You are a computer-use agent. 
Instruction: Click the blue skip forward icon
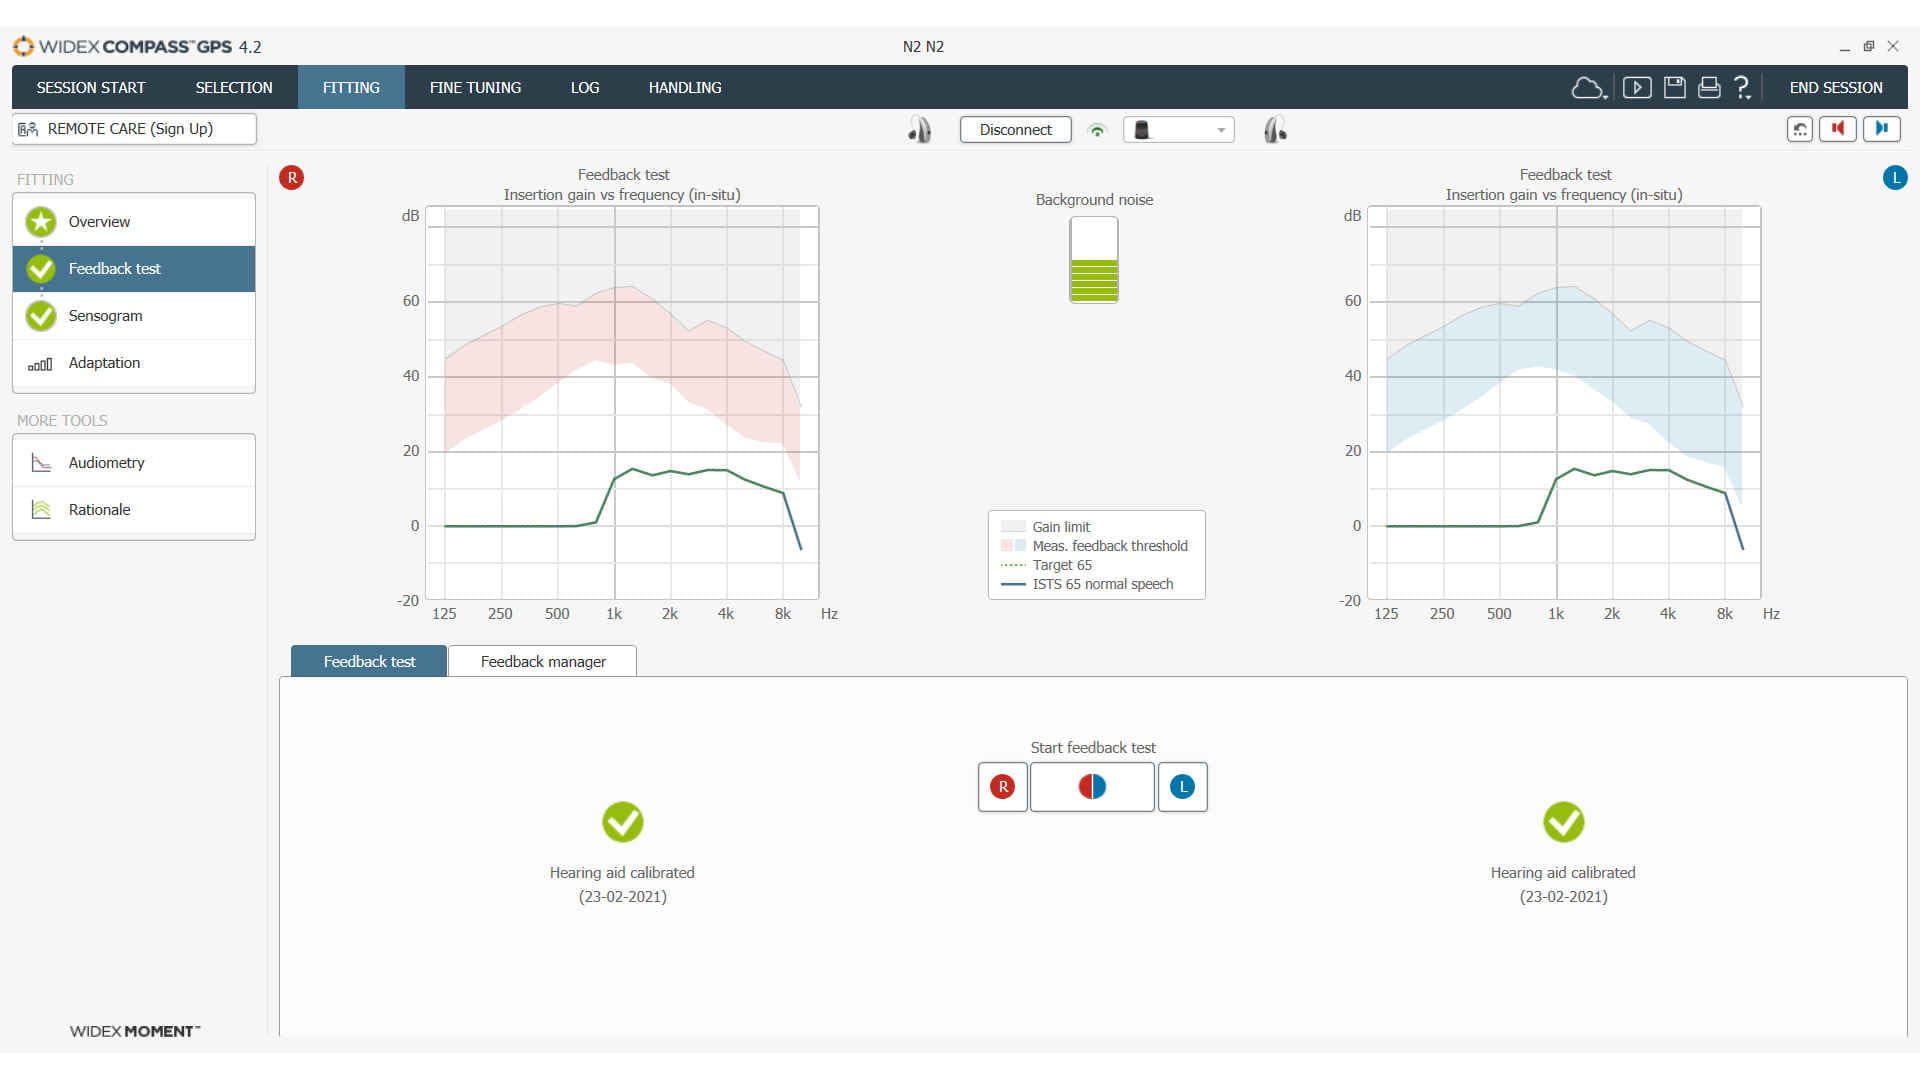(x=1881, y=129)
